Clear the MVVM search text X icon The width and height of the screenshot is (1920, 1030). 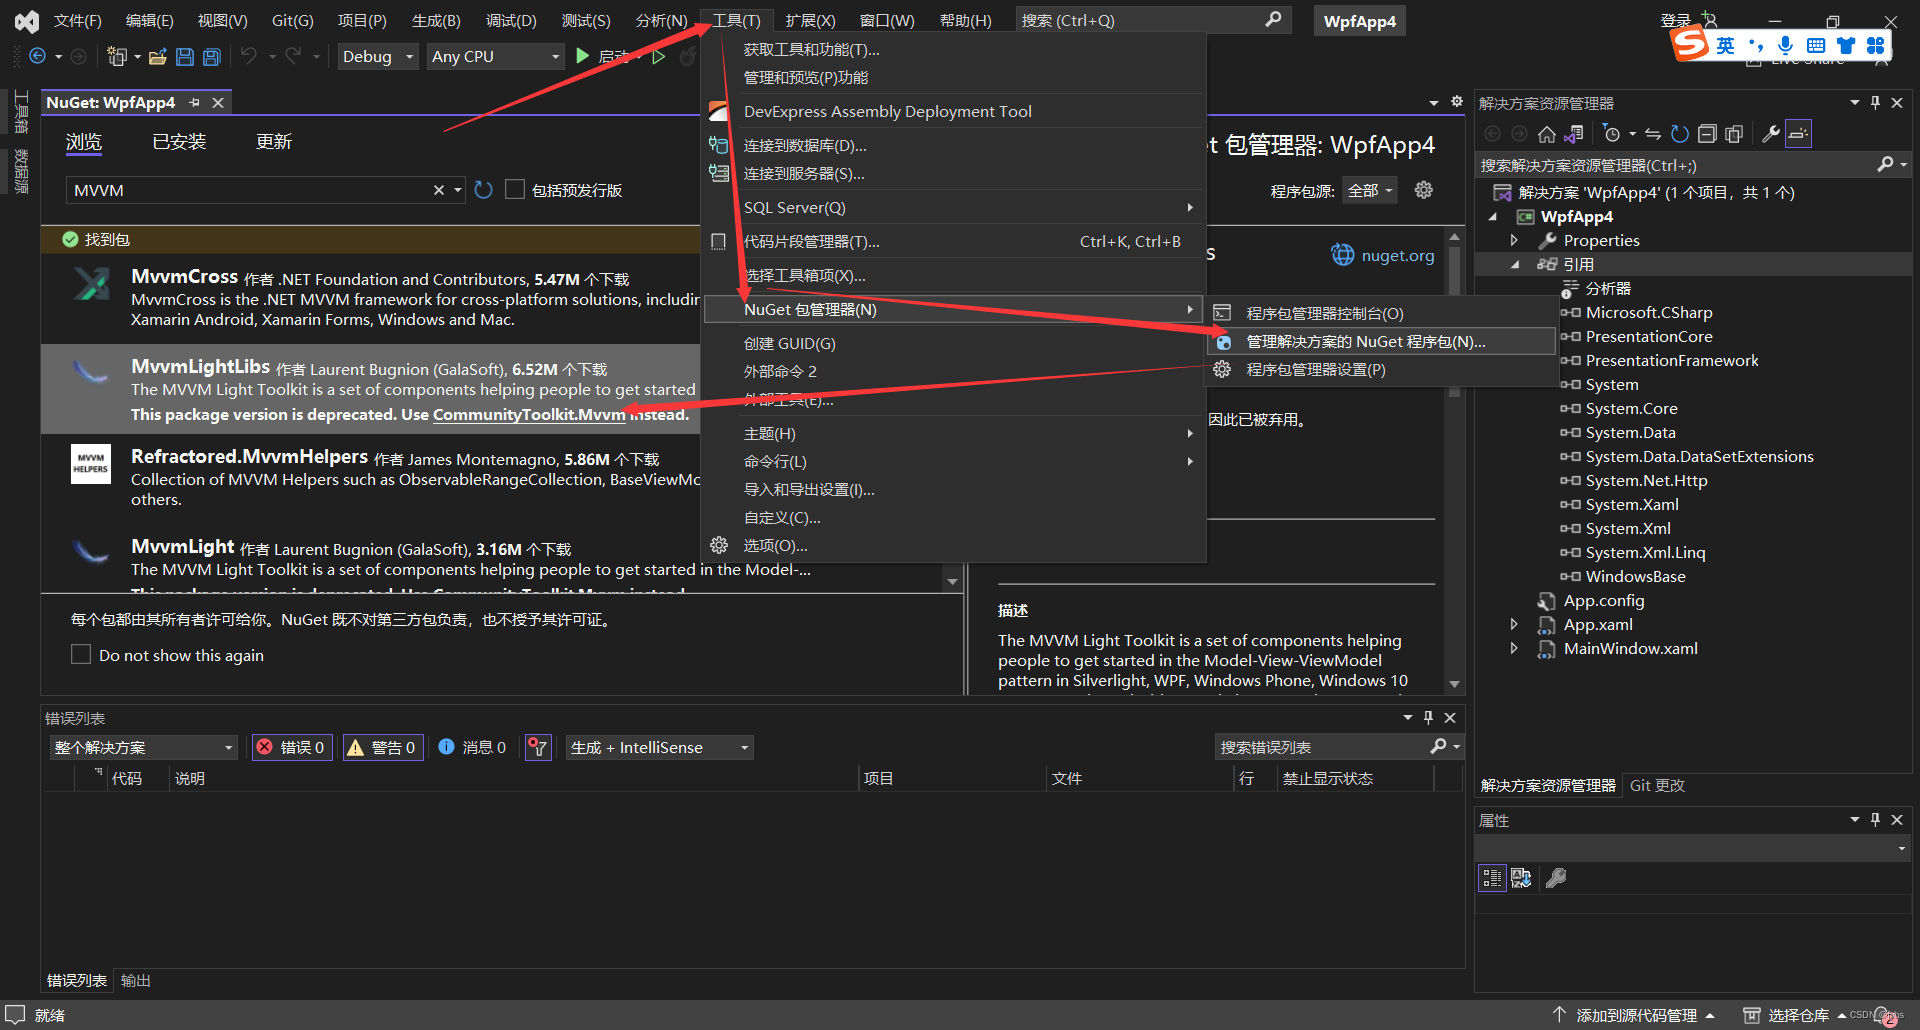coord(438,190)
